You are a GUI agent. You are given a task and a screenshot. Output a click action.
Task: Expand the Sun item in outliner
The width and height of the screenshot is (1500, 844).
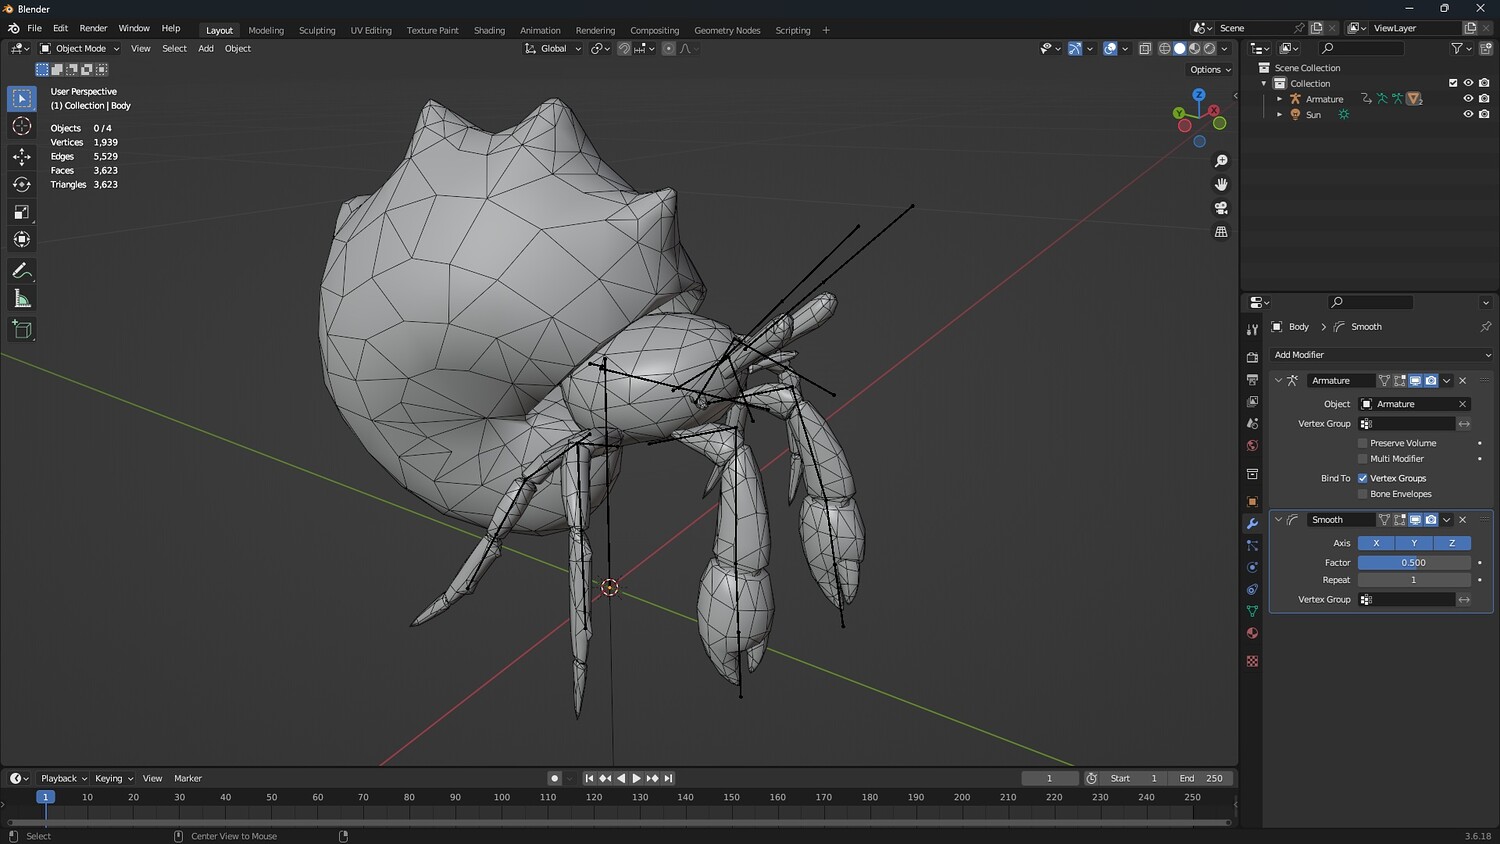[x=1279, y=115]
